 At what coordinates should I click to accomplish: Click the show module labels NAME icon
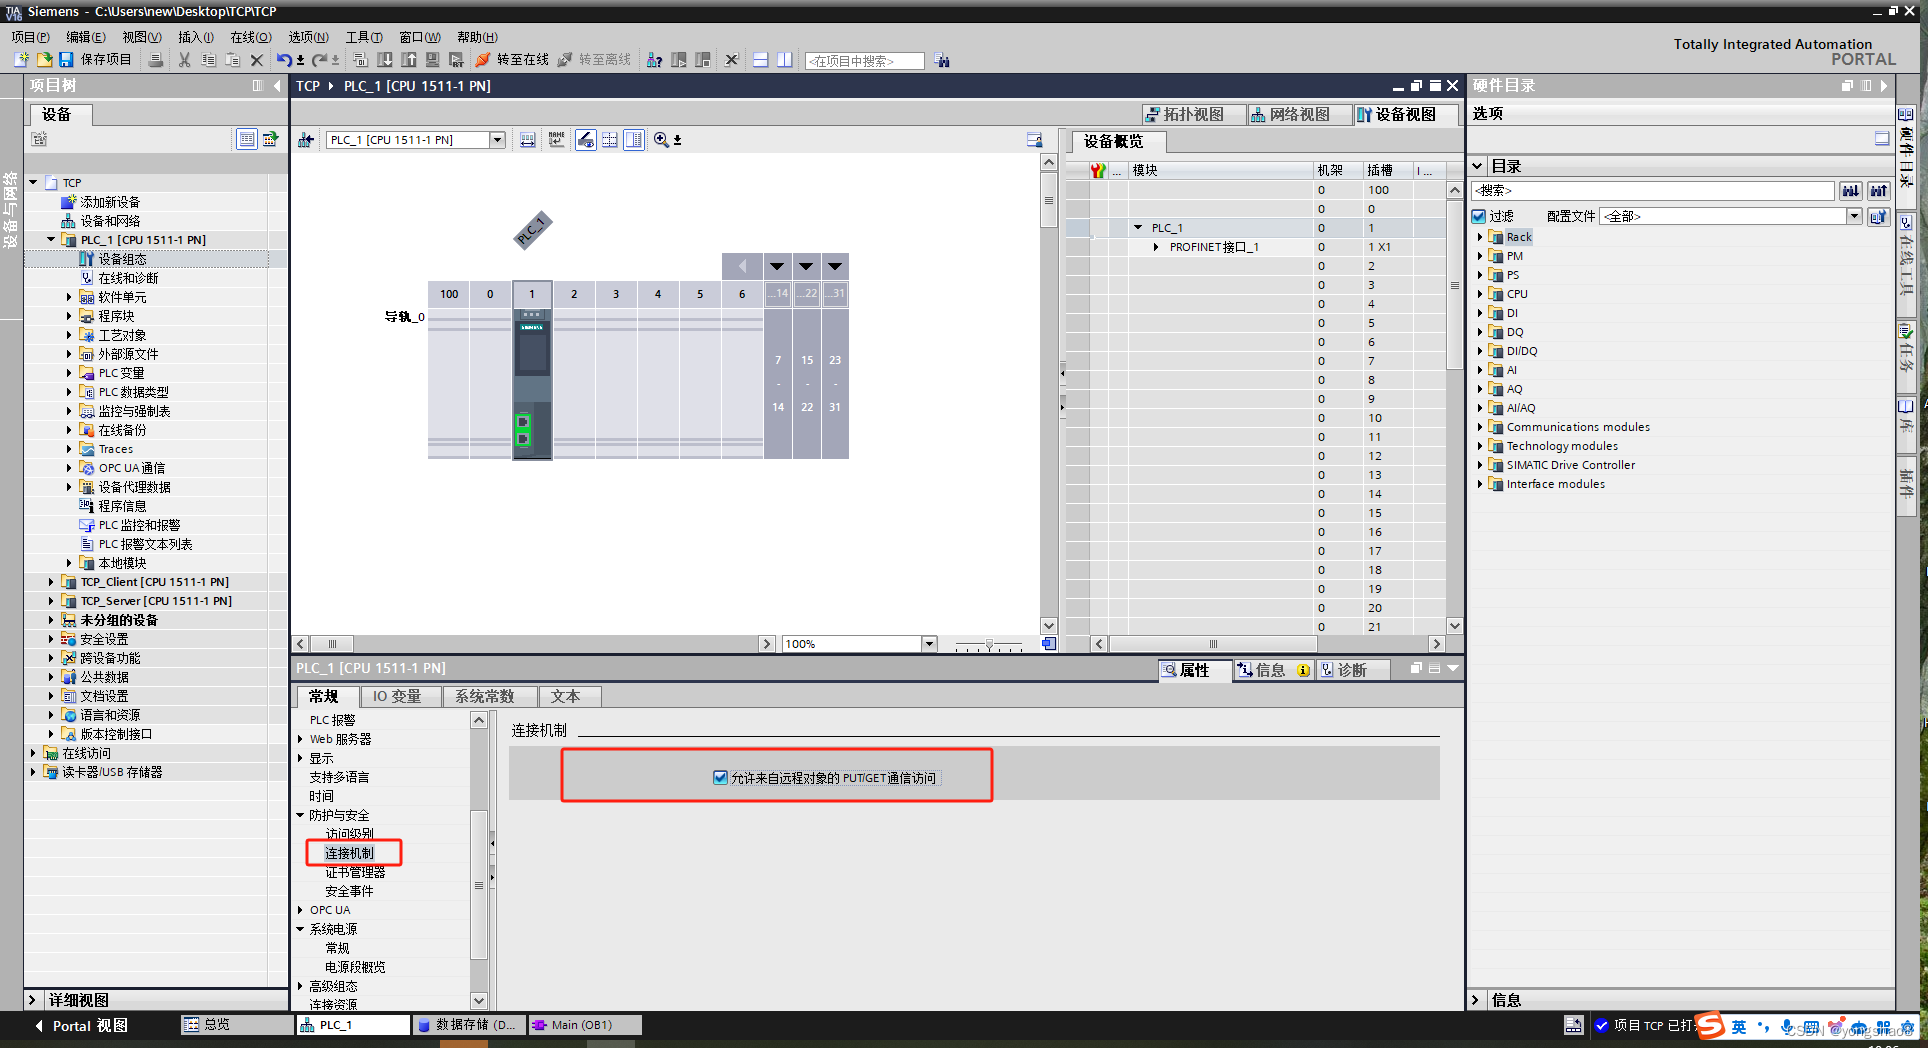click(x=556, y=140)
